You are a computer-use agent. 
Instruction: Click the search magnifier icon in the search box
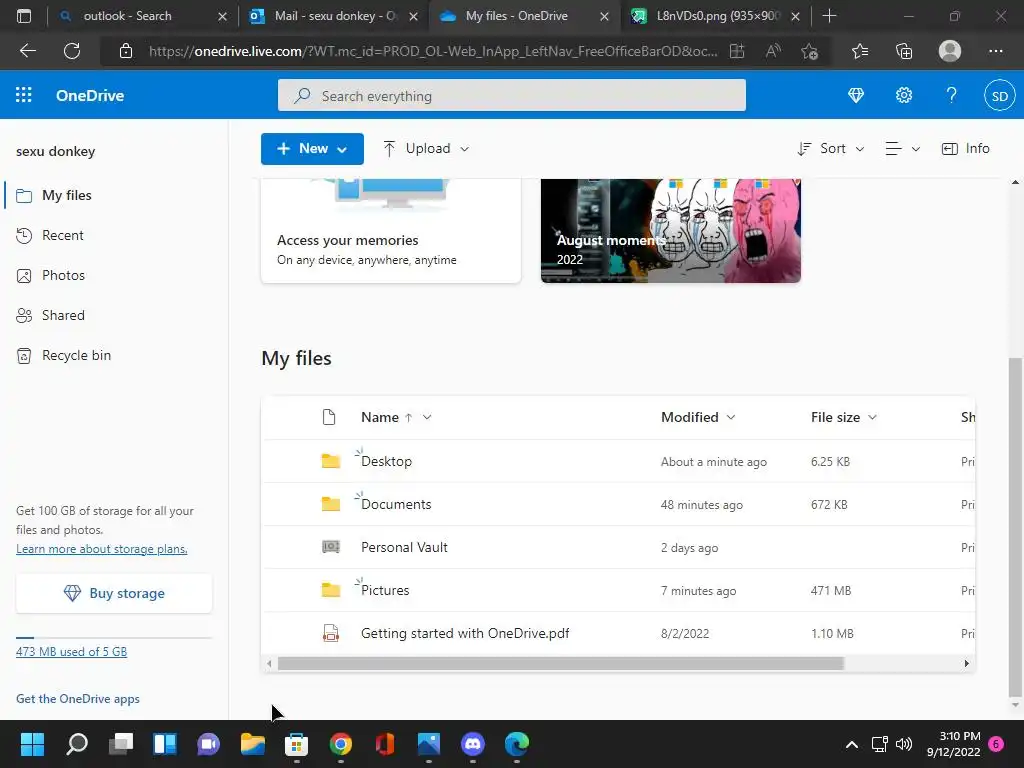302,96
